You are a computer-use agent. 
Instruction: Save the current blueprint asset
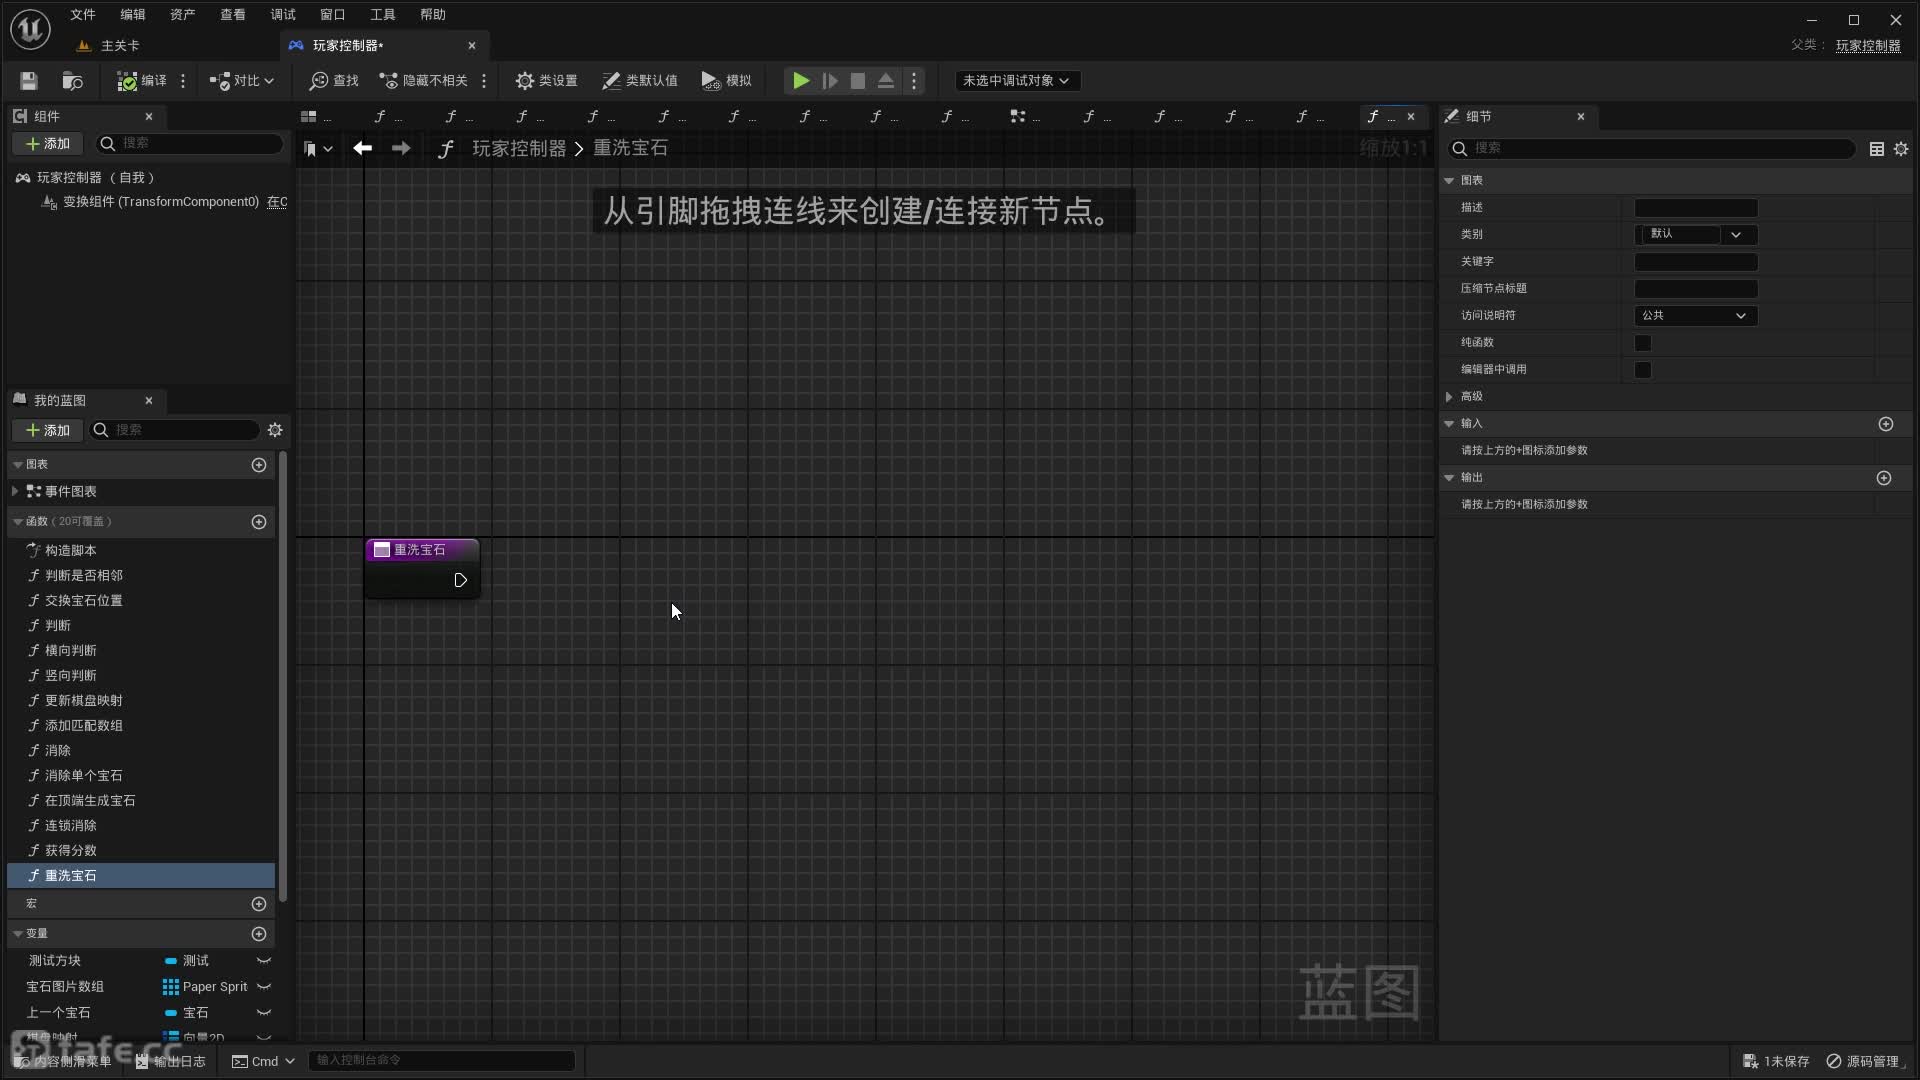29,81
